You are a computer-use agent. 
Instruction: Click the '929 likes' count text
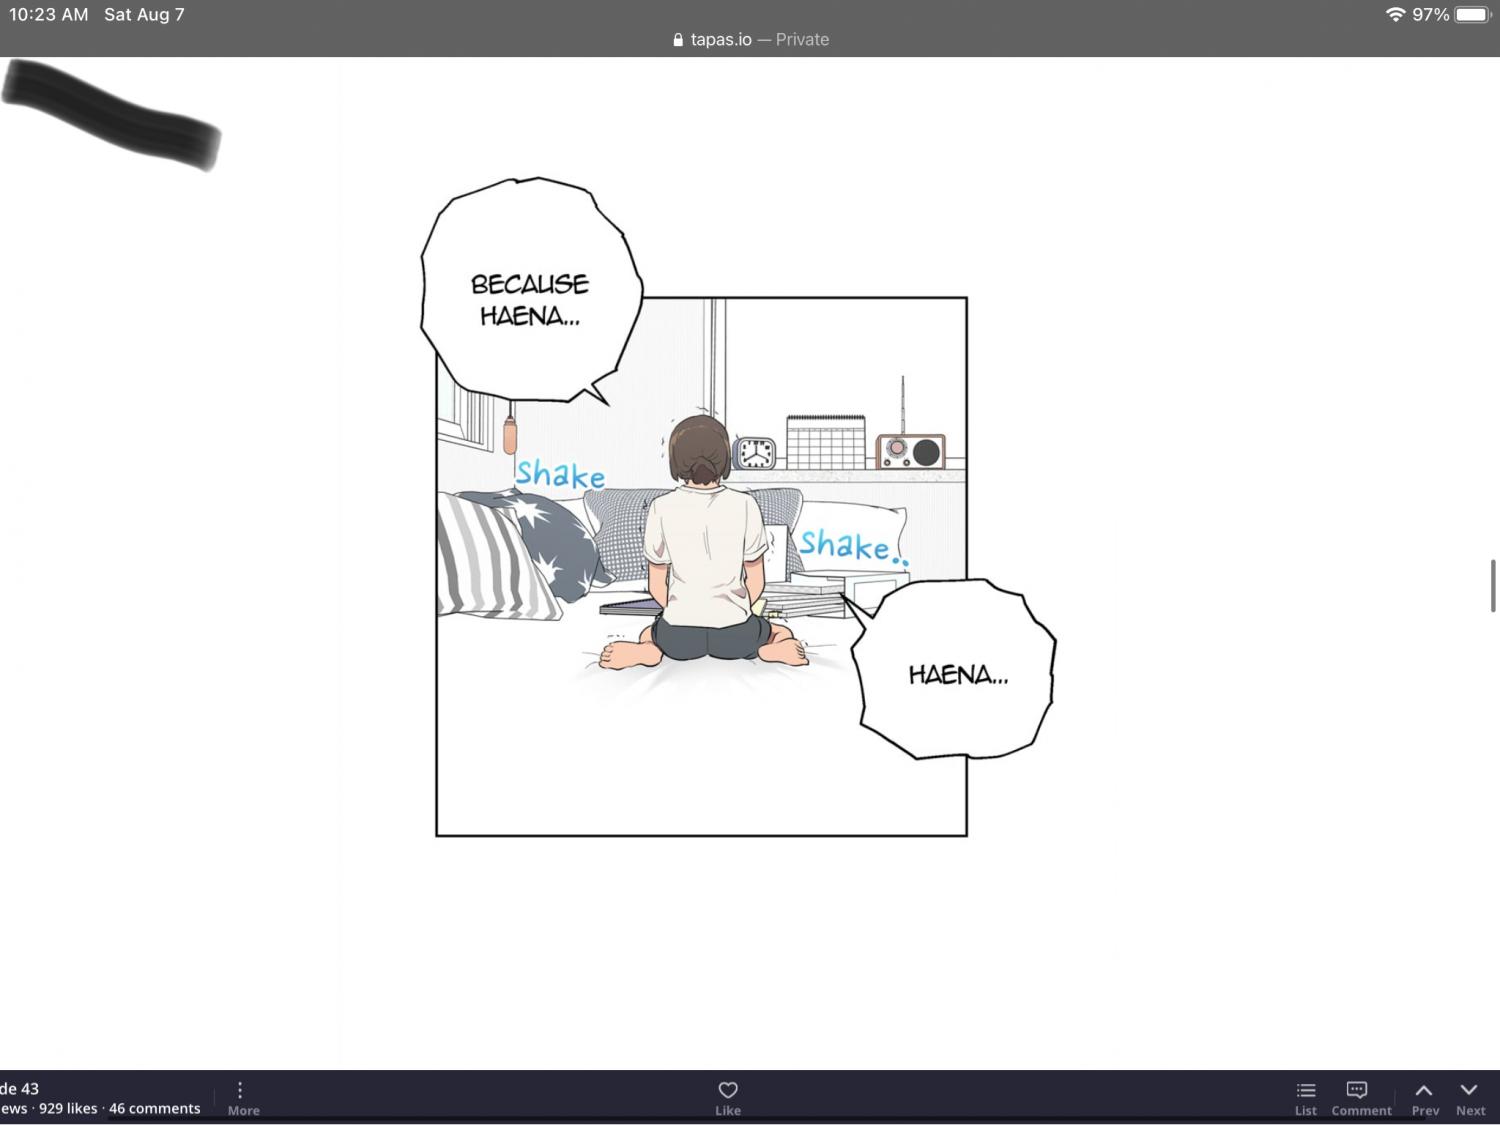coord(68,1108)
